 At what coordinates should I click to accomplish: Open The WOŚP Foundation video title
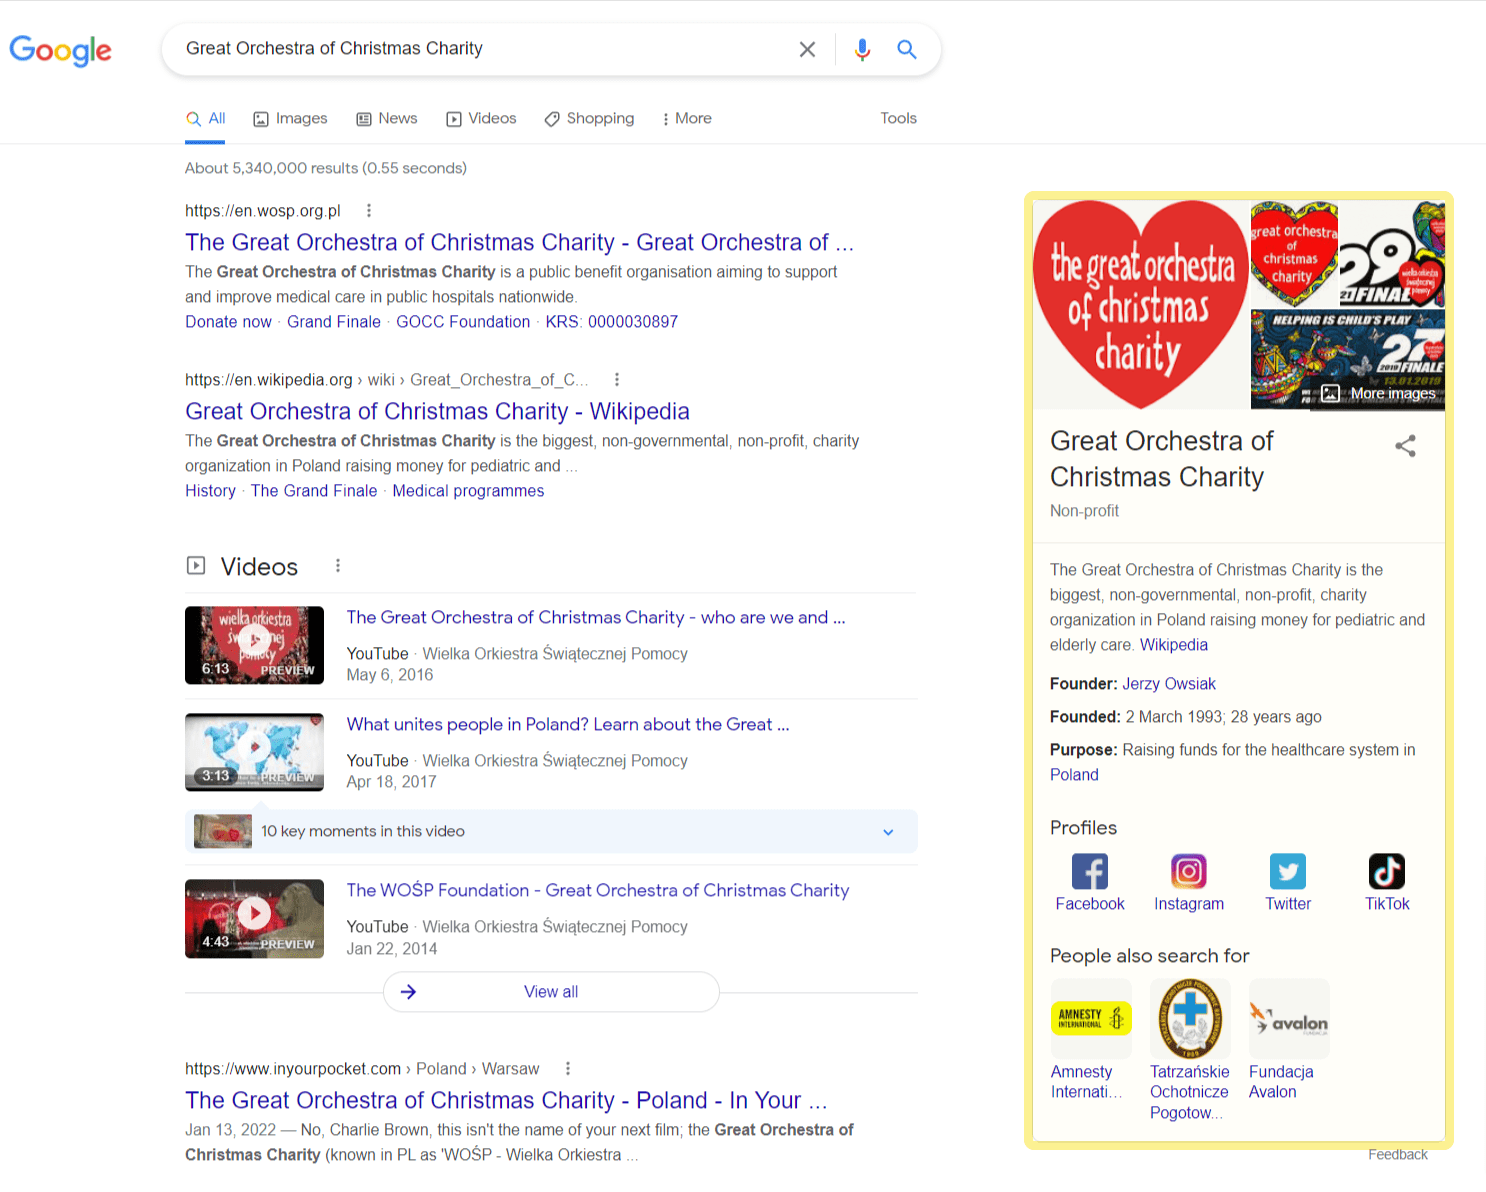(x=598, y=890)
